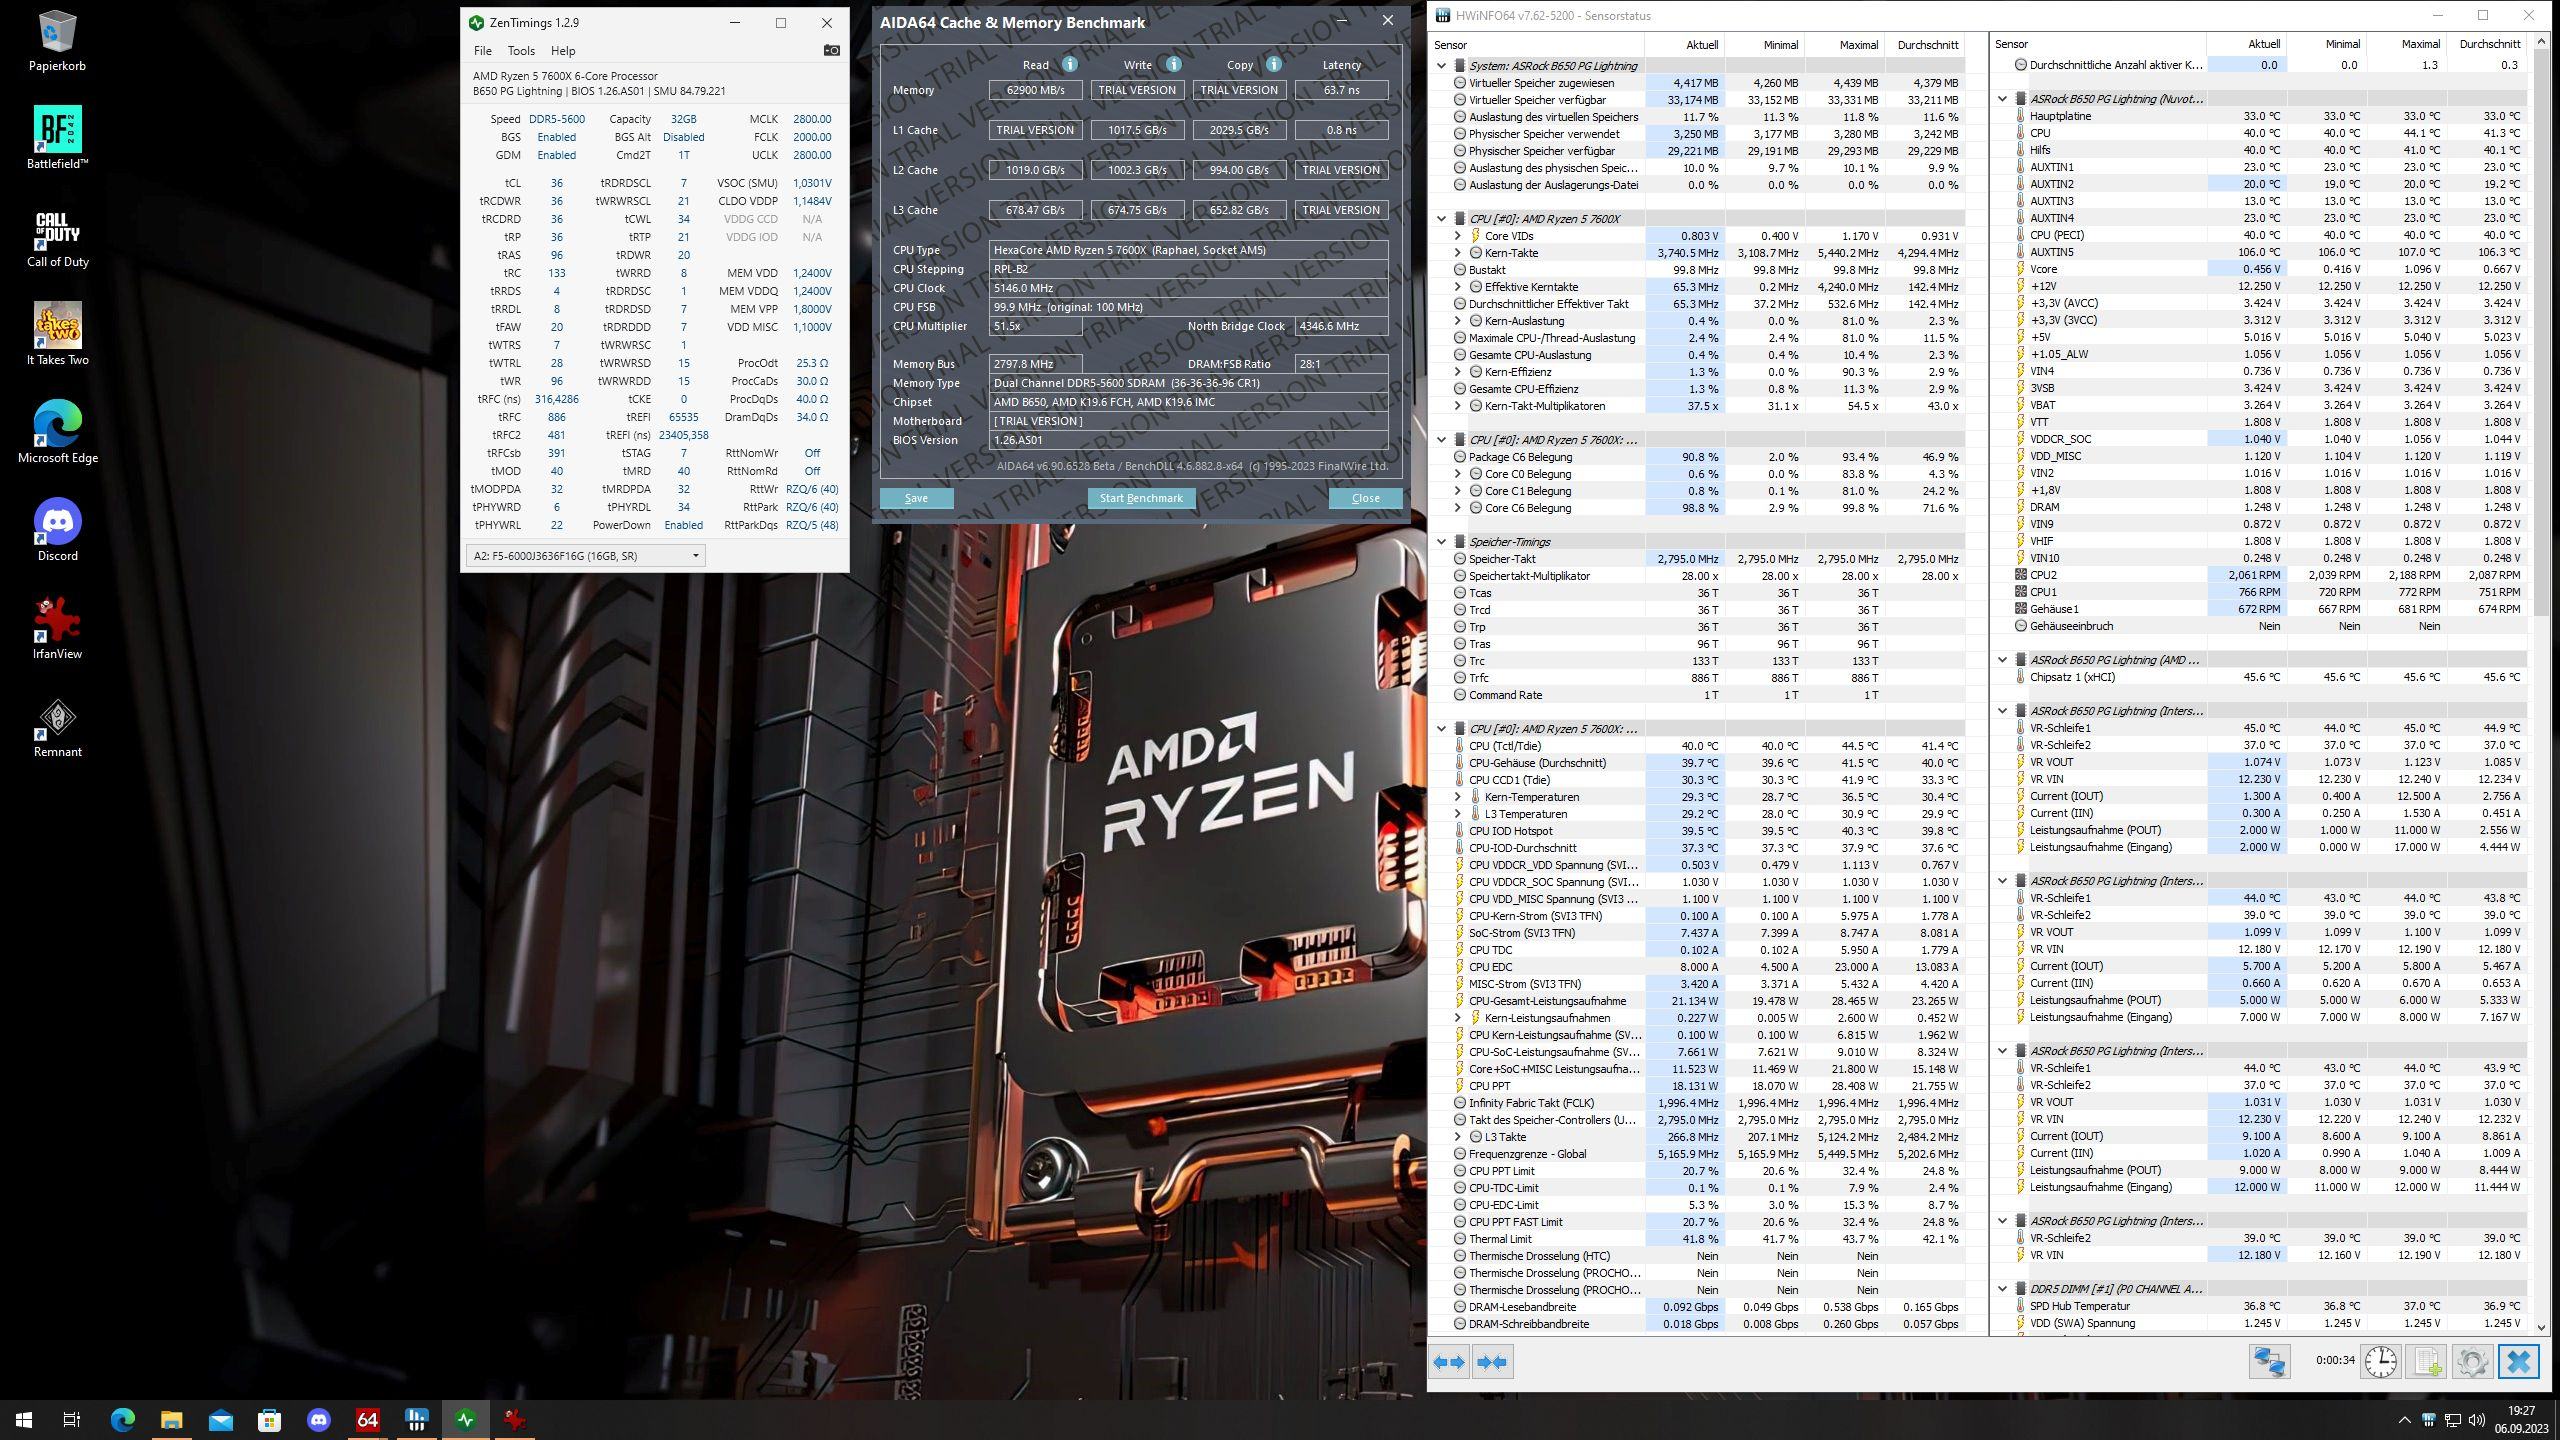Open the ZenTimings File menu
This screenshot has width=2560, height=1440.
click(482, 51)
